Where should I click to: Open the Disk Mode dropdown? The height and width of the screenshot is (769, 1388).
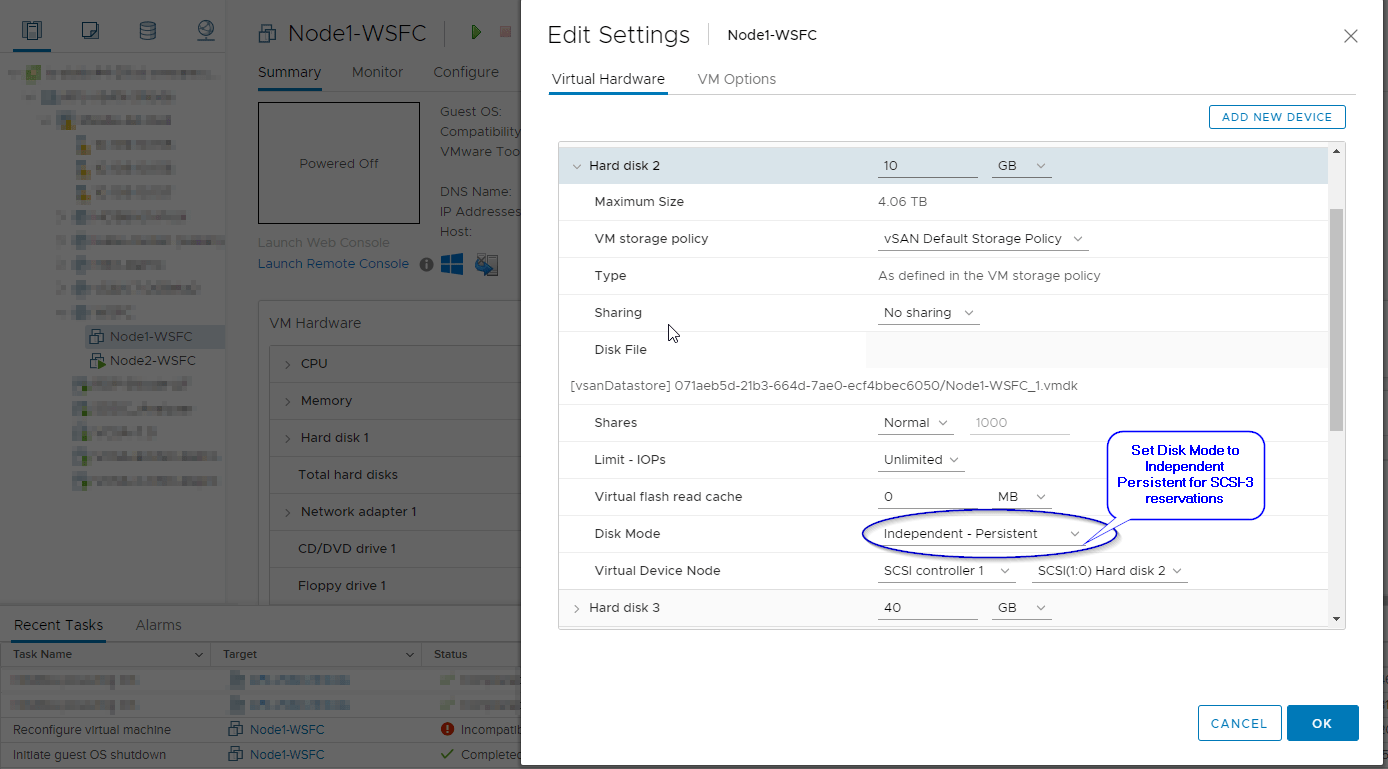click(x=980, y=534)
